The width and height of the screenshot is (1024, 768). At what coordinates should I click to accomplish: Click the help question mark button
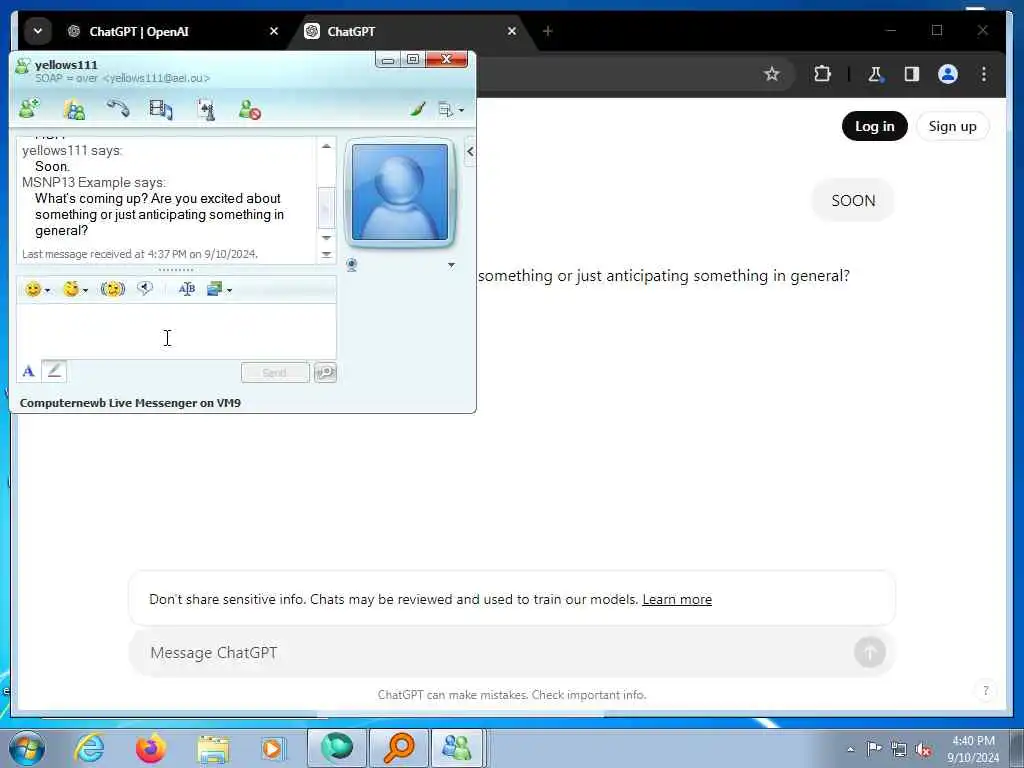[x=985, y=691]
